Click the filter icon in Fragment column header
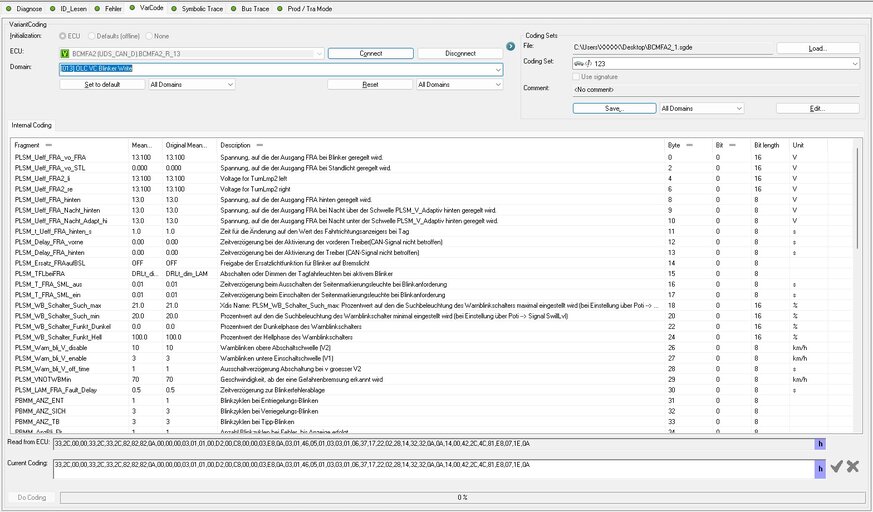Viewport: 873px width, 512px height. (x=48, y=145)
